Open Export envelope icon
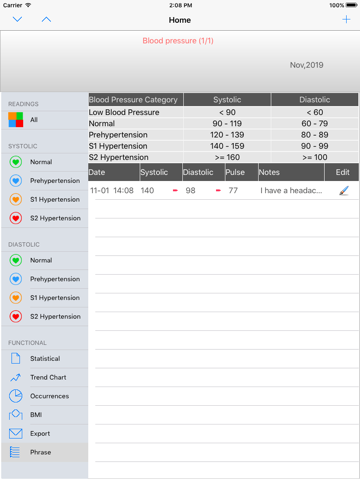The height and width of the screenshot is (480, 360). (x=15, y=433)
